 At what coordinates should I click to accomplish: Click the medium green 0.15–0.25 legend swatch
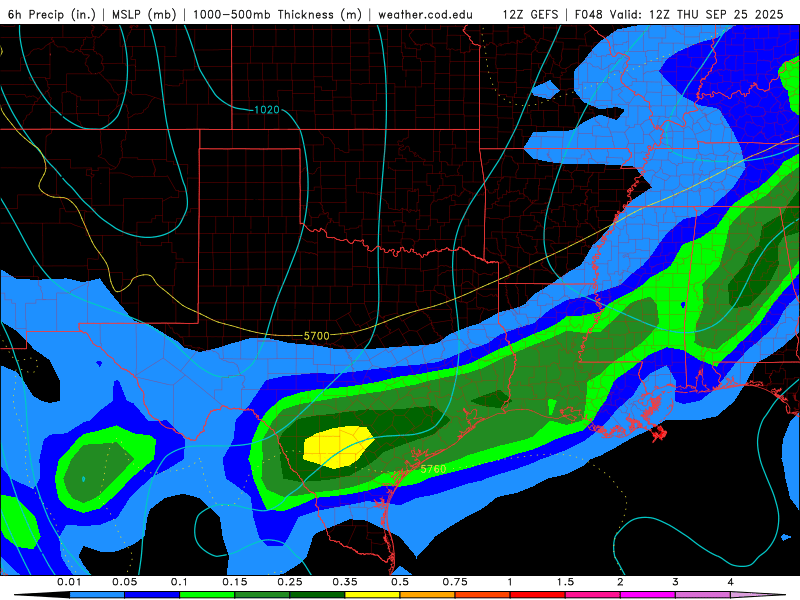pos(262,595)
